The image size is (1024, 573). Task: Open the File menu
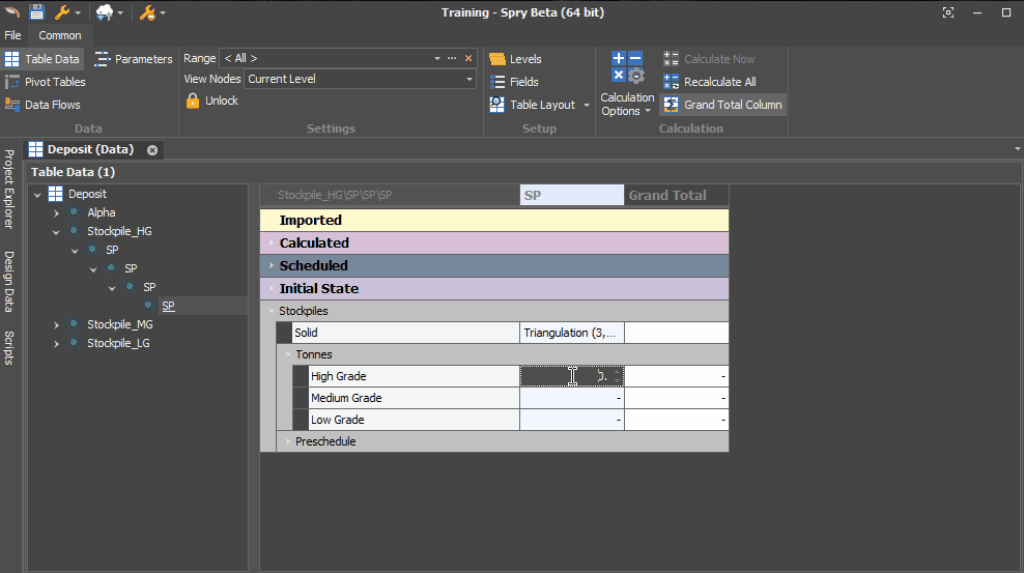[13, 35]
